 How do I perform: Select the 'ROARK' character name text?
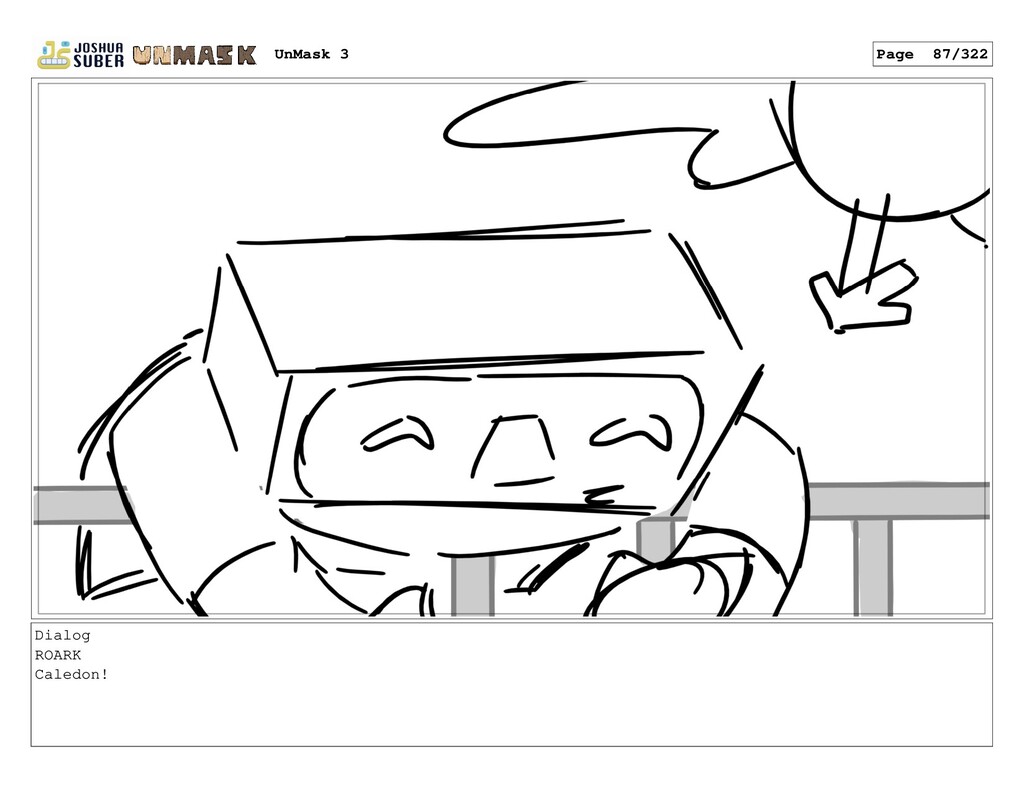click(x=58, y=655)
